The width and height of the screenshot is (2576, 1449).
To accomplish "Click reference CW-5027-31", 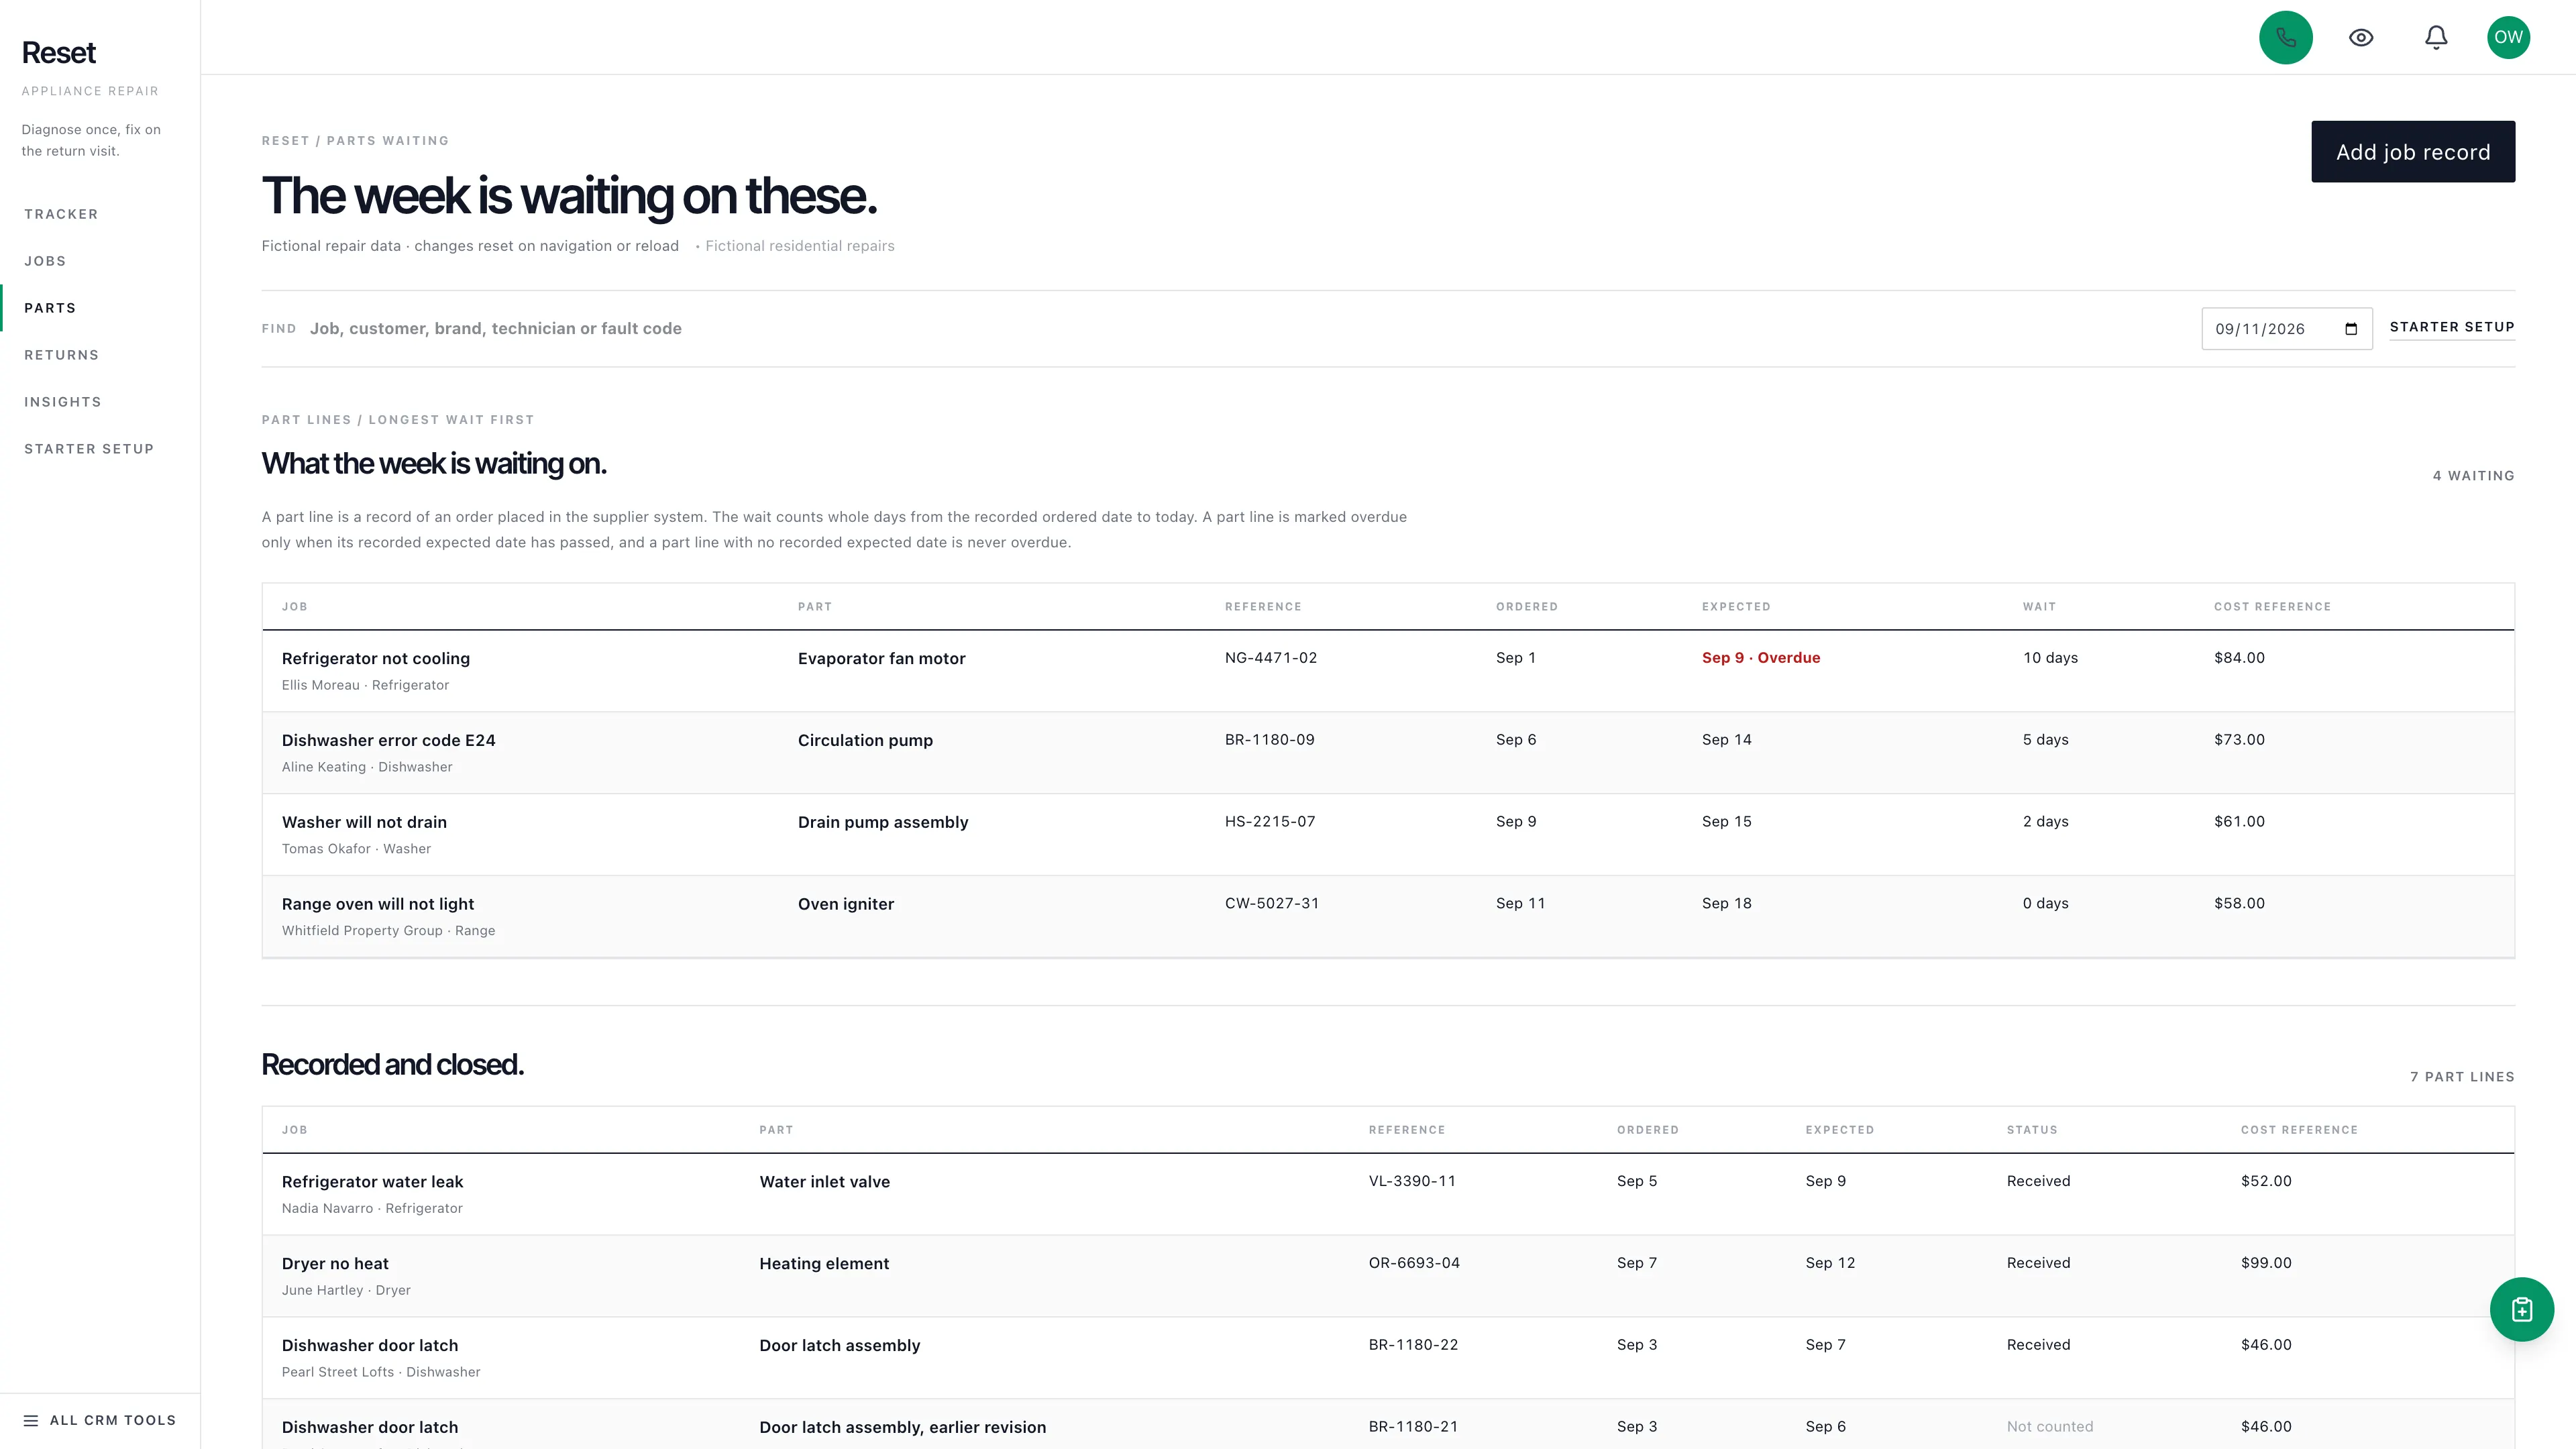I will (1272, 904).
